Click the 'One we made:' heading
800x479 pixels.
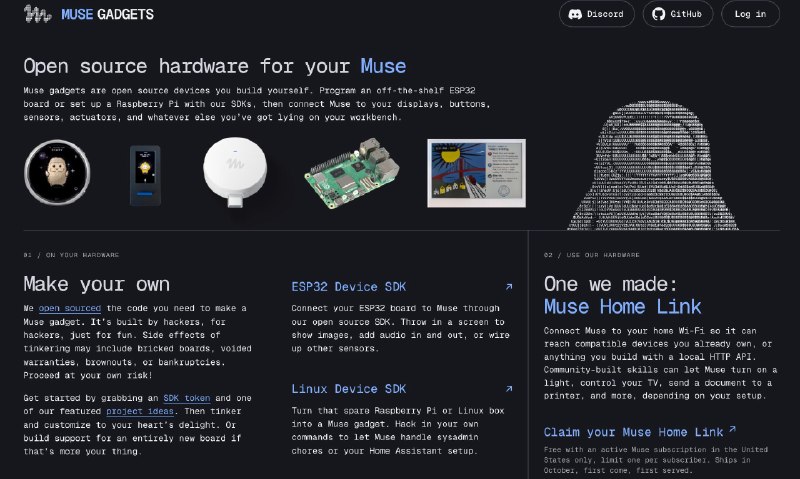610,284
